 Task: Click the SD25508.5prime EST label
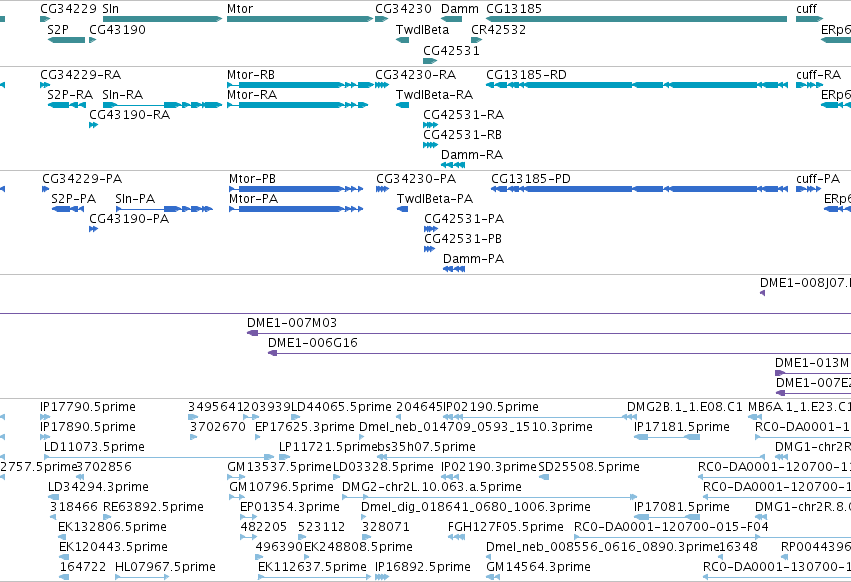(x=589, y=467)
